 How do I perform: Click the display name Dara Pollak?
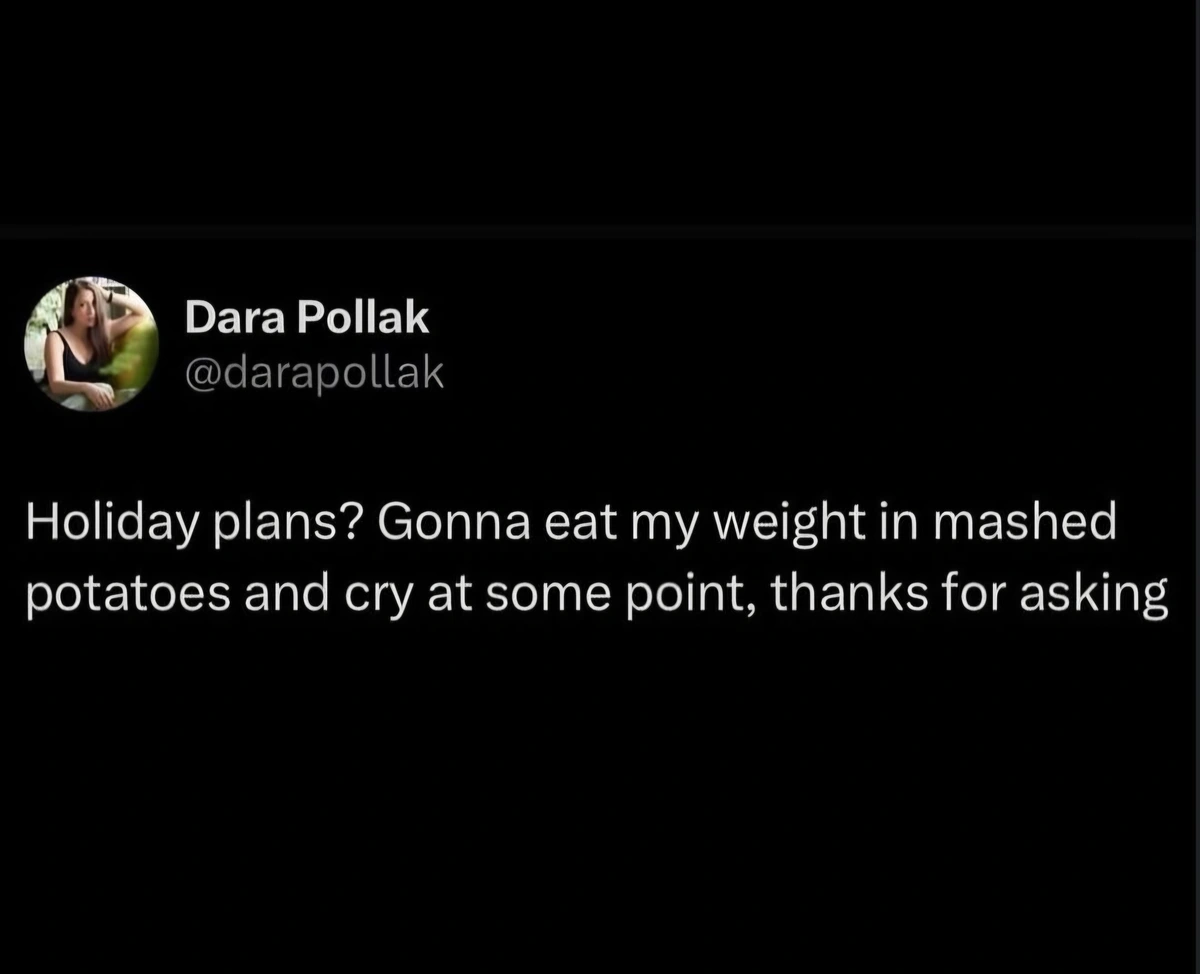point(307,319)
